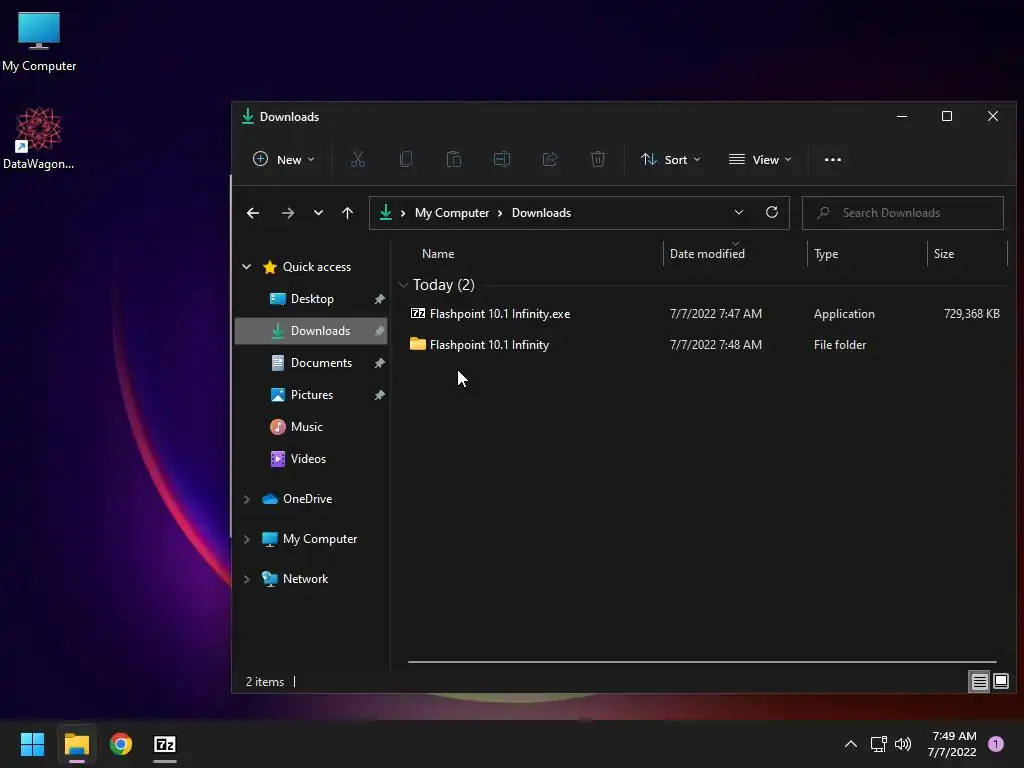Click chevron after My Computer in breadcrumb

coord(500,213)
